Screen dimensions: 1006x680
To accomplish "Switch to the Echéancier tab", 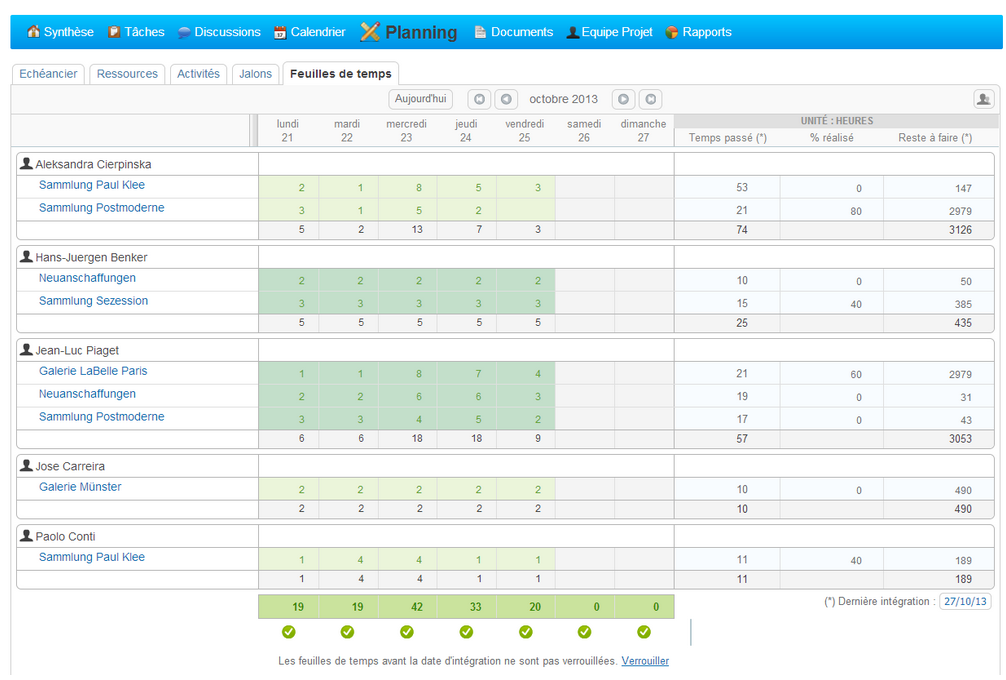I will point(48,74).
